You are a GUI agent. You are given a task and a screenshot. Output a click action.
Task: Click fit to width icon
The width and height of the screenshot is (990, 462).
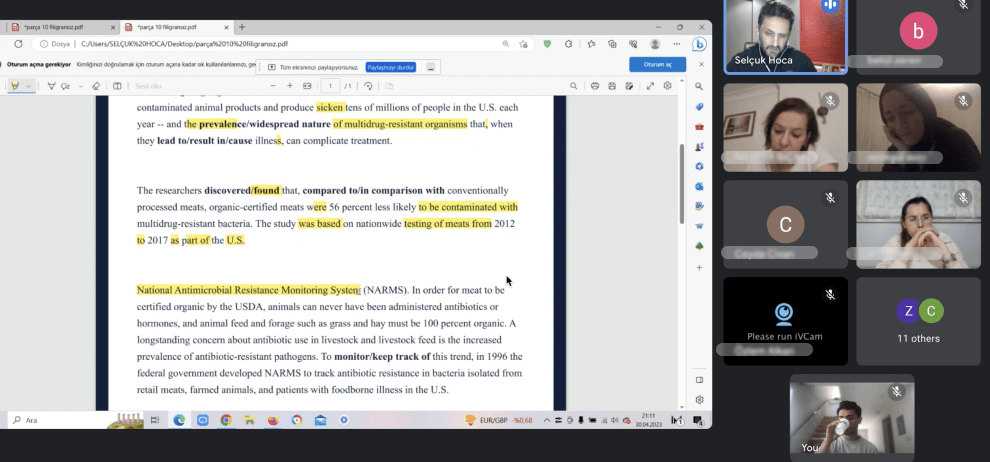point(307,86)
